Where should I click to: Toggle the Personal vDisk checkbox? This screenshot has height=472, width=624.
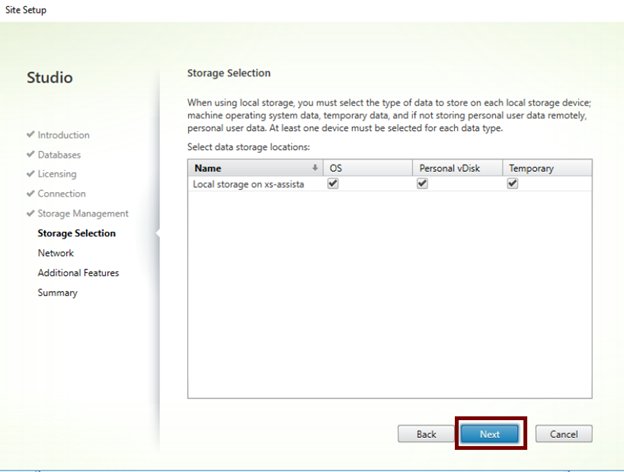[x=422, y=183]
